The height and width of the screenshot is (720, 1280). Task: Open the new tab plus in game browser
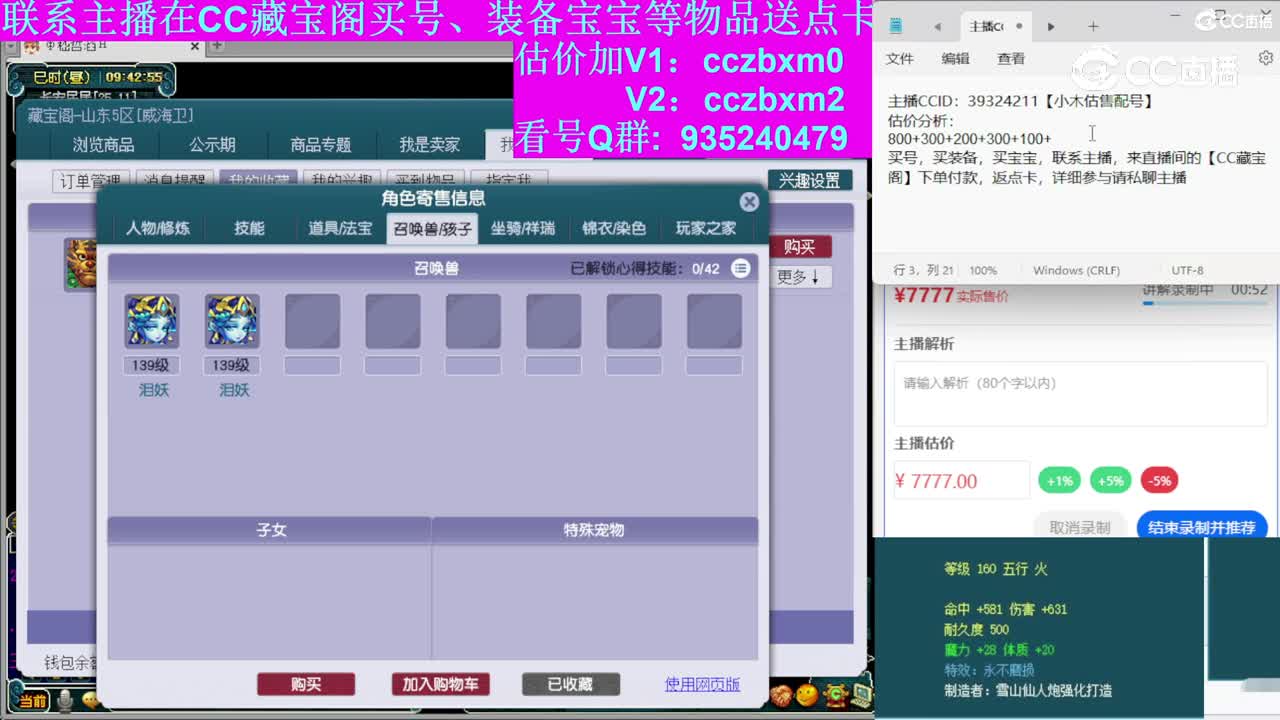[x=217, y=45]
